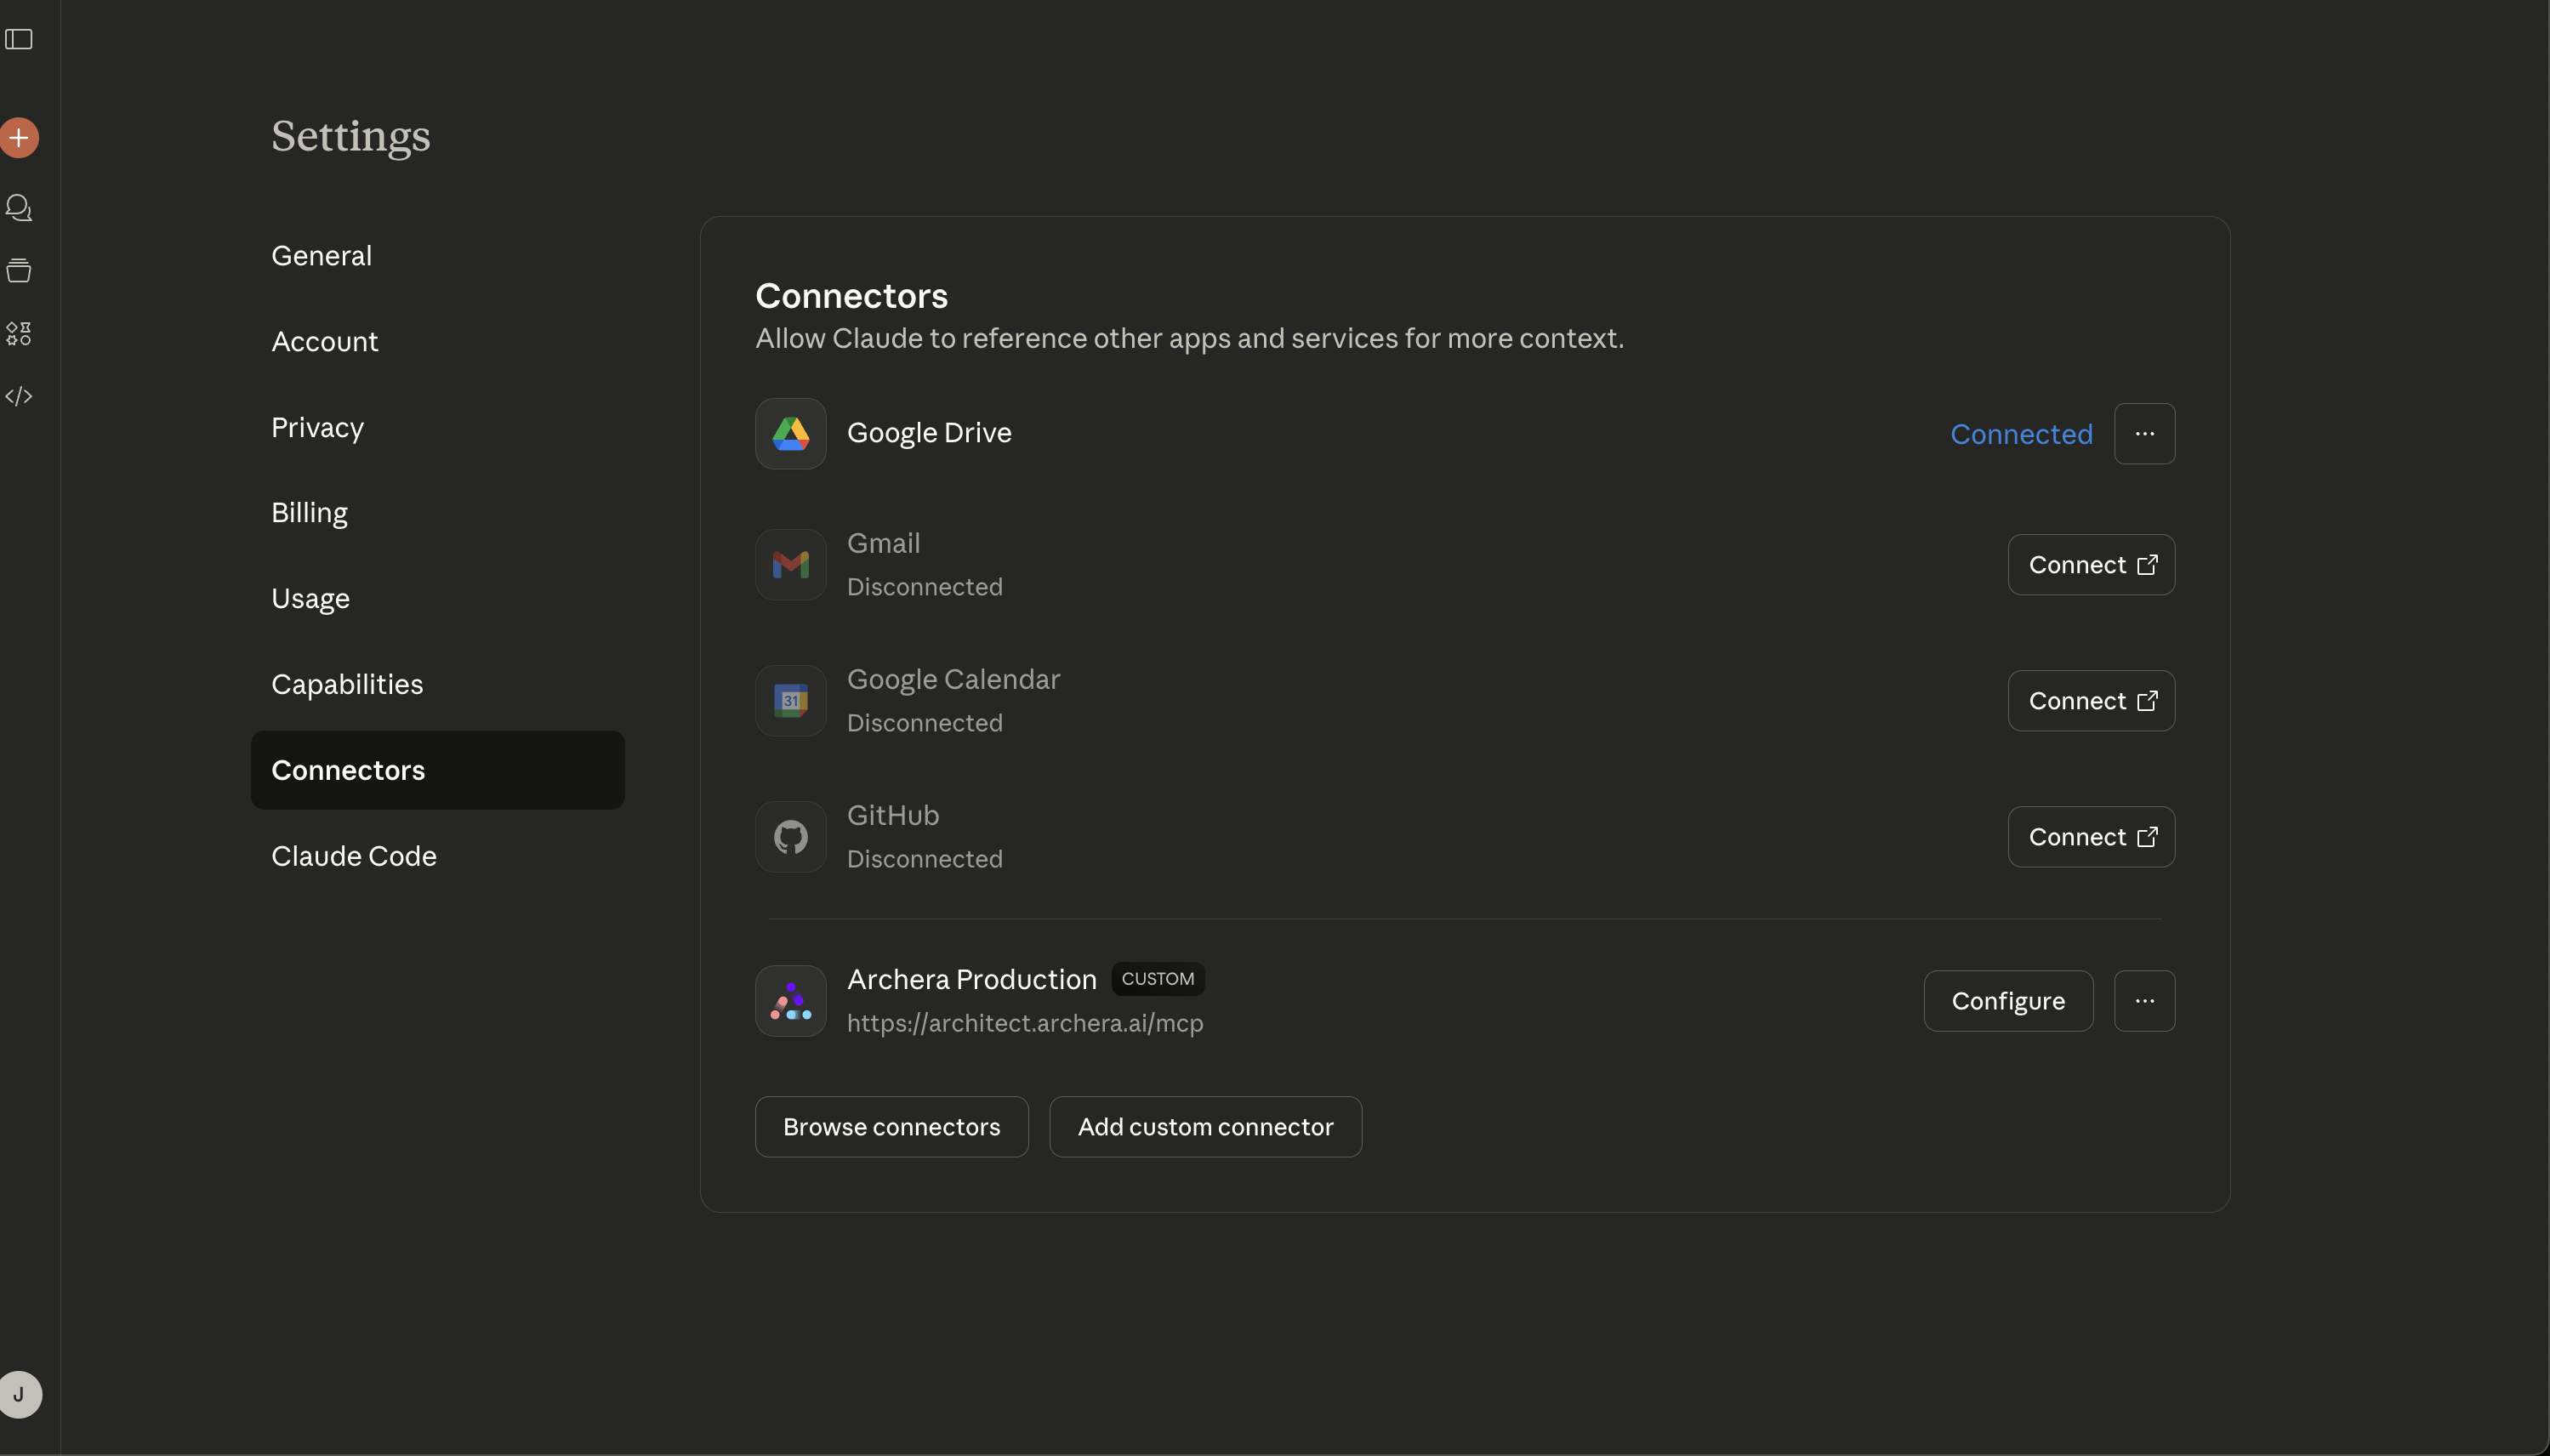Click the Google Calendar connector icon

(789, 700)
